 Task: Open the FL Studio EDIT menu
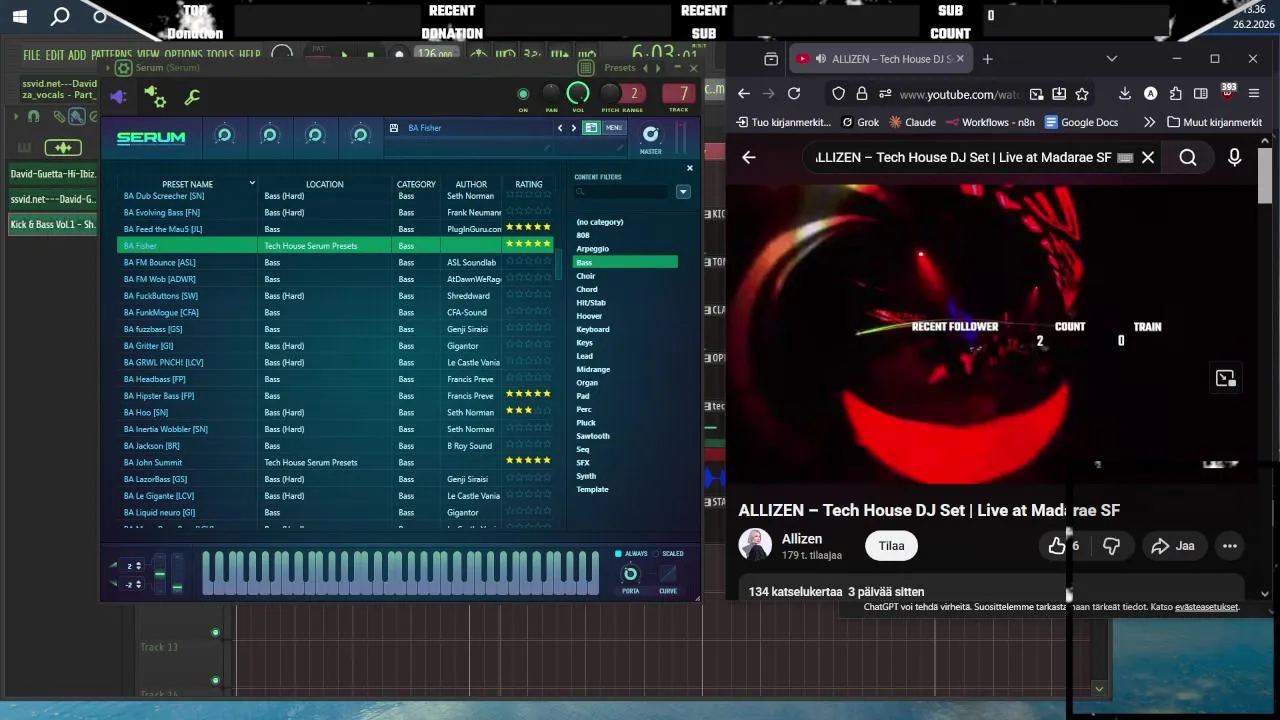point(54,55)
